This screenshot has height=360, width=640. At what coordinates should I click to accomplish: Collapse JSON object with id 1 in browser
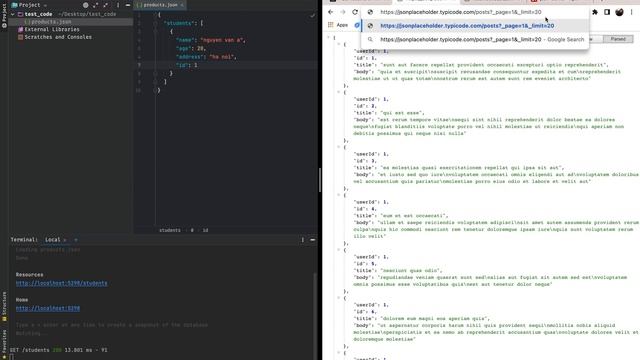339,44
